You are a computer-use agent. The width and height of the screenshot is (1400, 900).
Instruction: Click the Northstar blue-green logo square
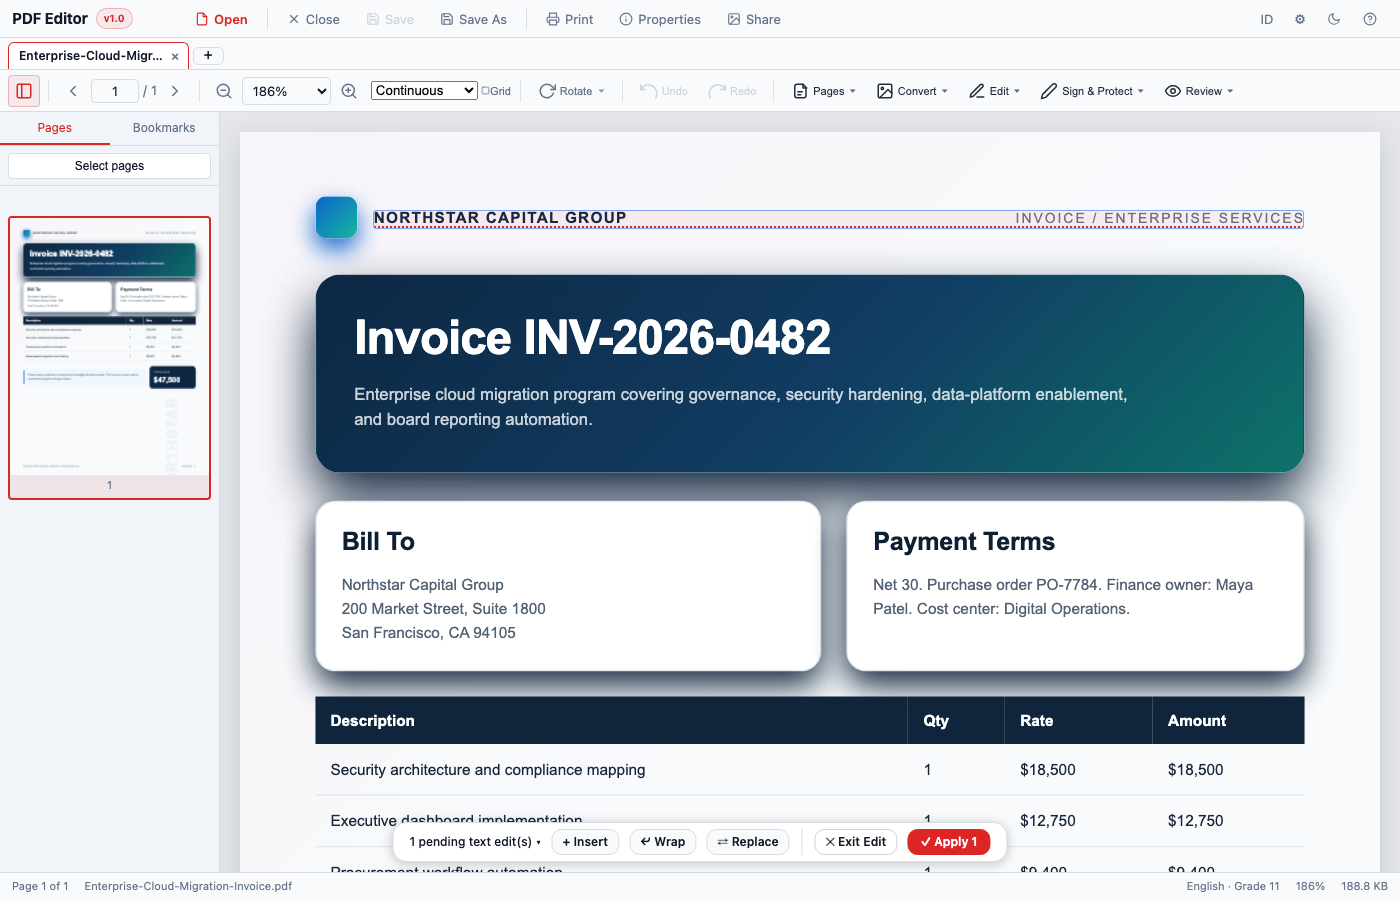point(337,217)
